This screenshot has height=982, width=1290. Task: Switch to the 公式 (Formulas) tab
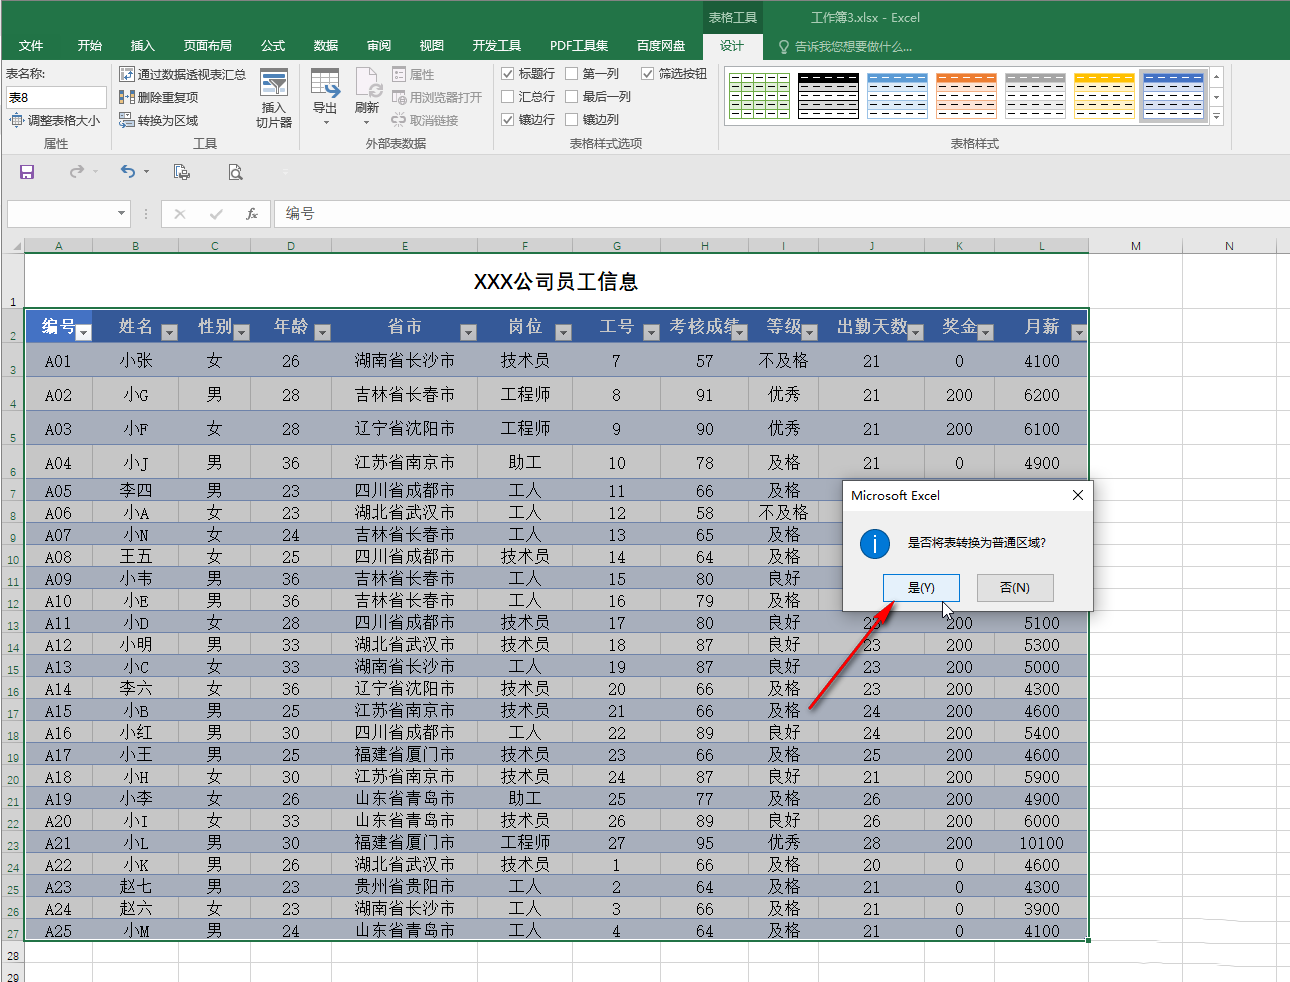coord(273,46)
